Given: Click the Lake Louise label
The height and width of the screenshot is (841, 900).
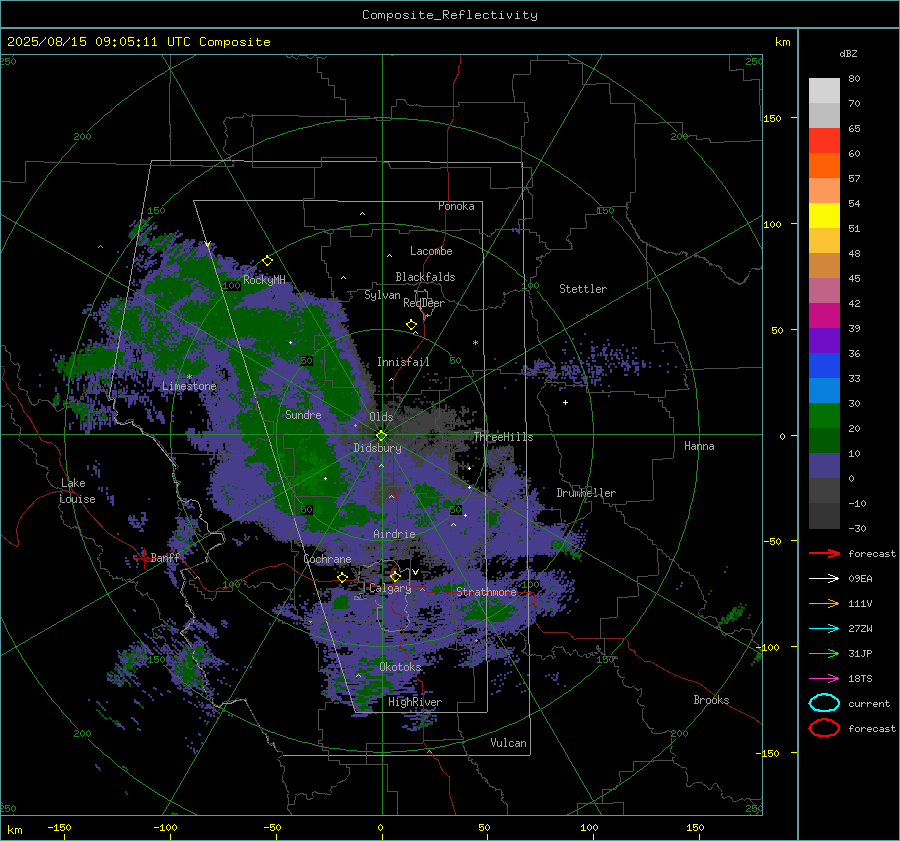Looking at the screenshot, I should tap(77, 491).
